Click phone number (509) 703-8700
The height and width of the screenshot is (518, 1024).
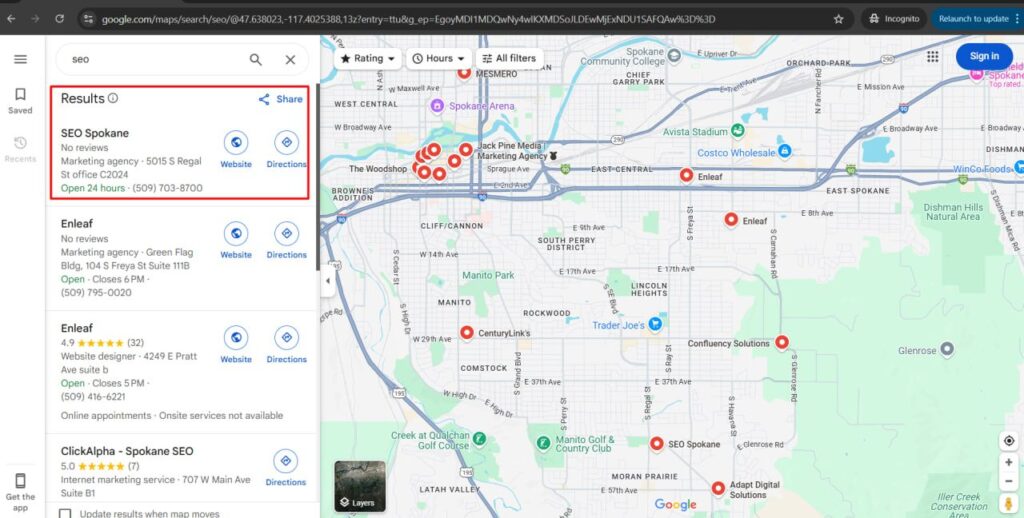click(x=168, y=188)
